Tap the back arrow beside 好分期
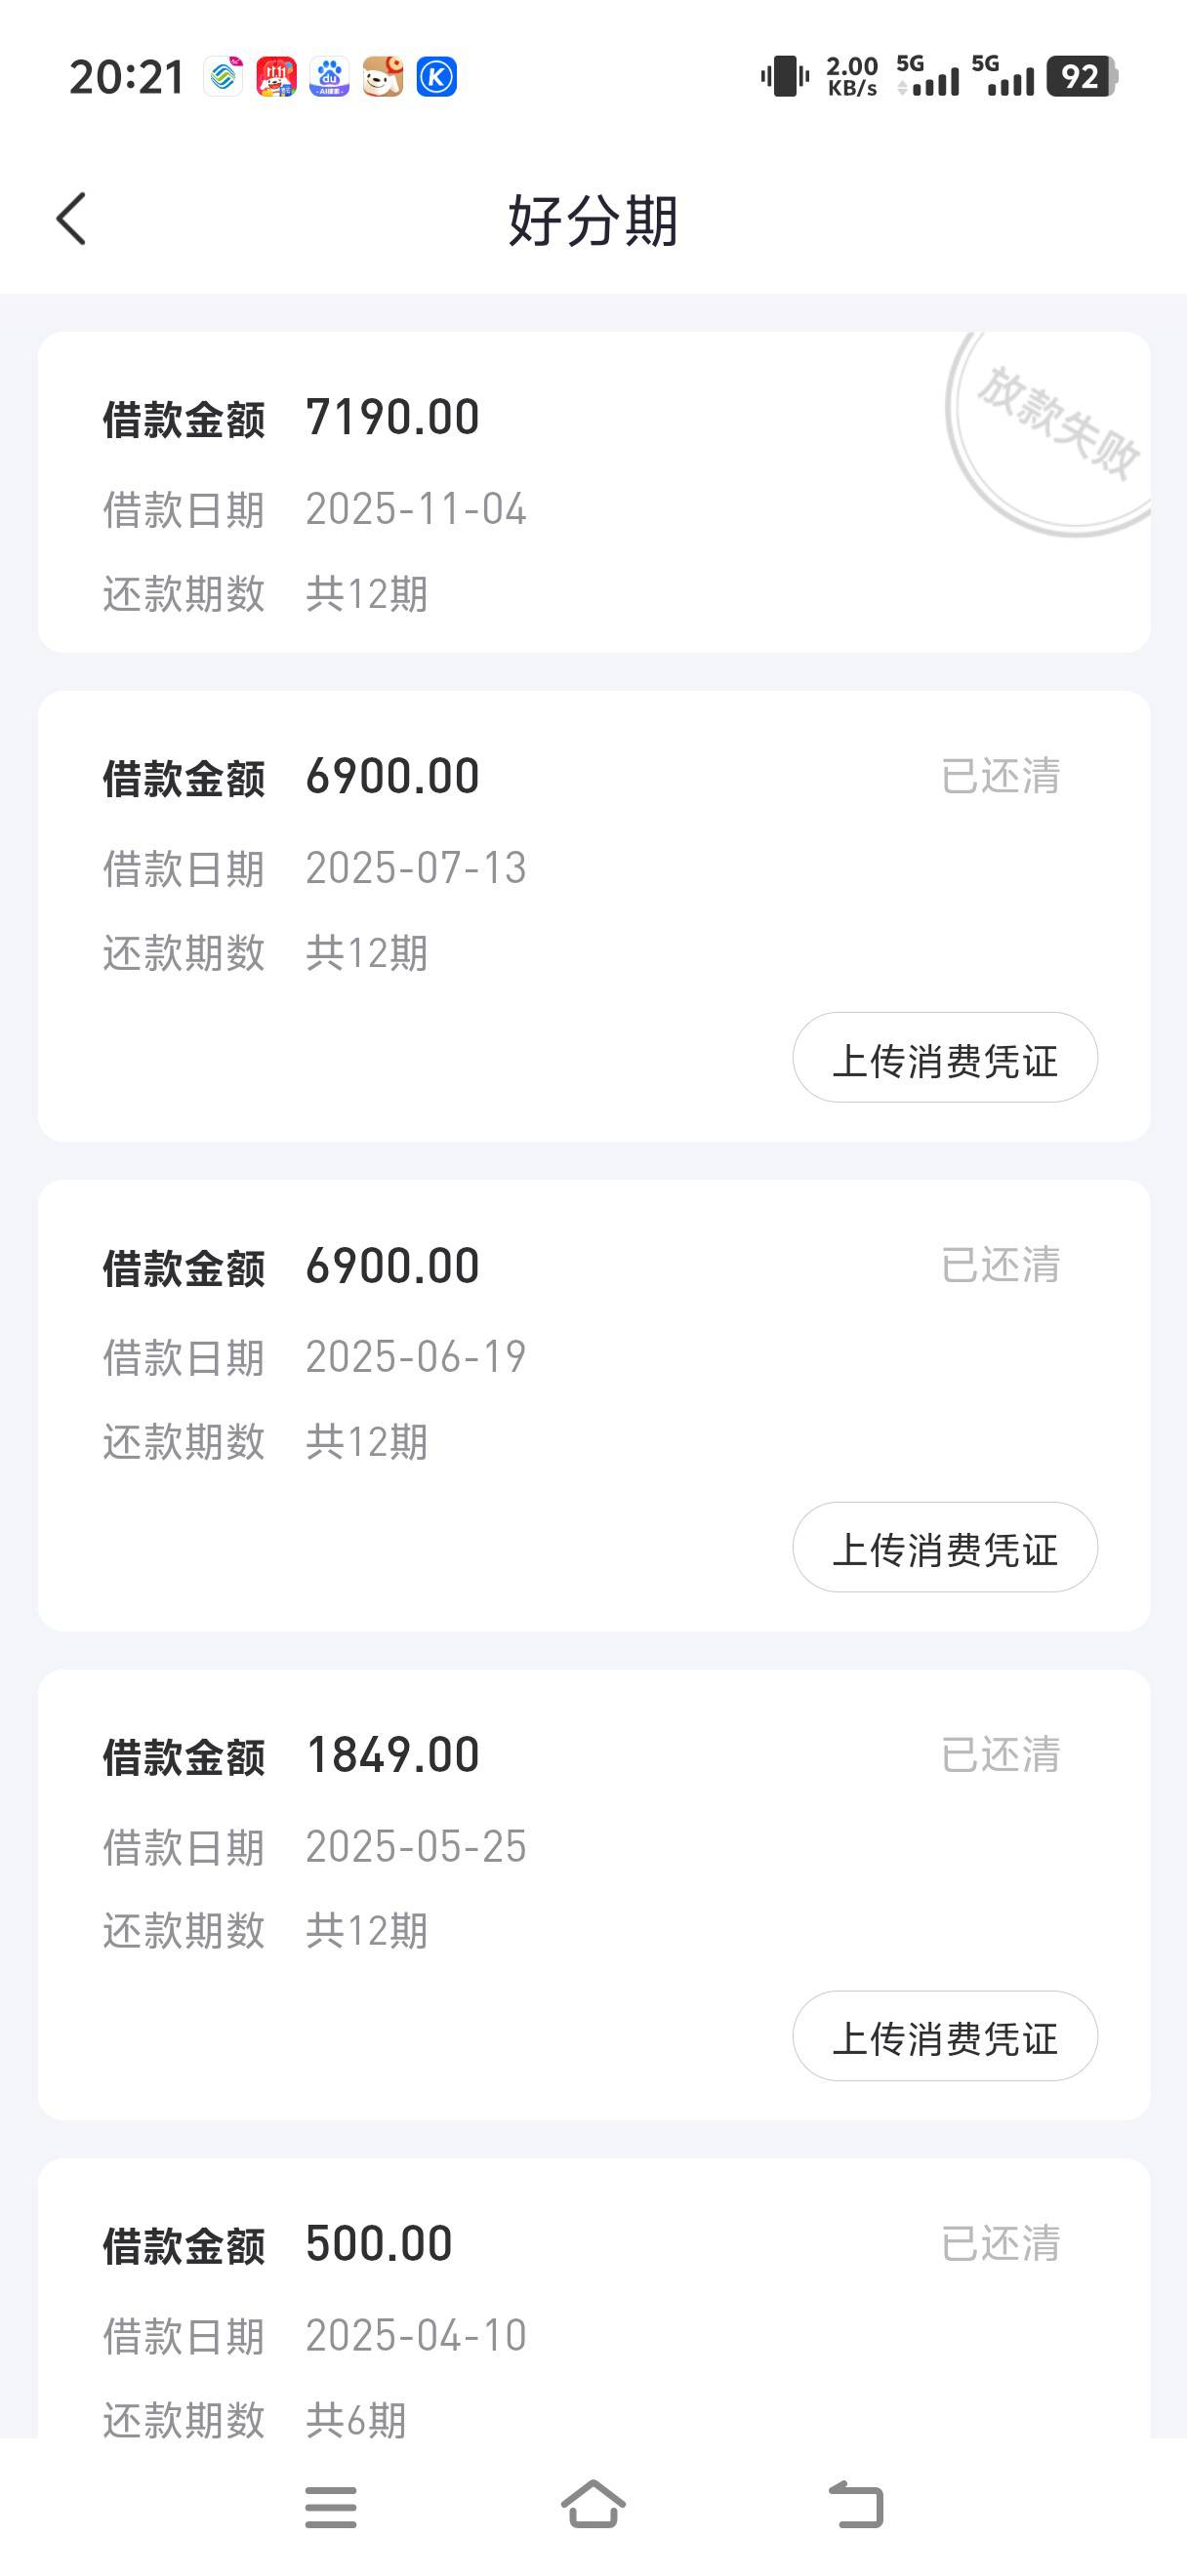1187x2576 pixels. point(72,219)
